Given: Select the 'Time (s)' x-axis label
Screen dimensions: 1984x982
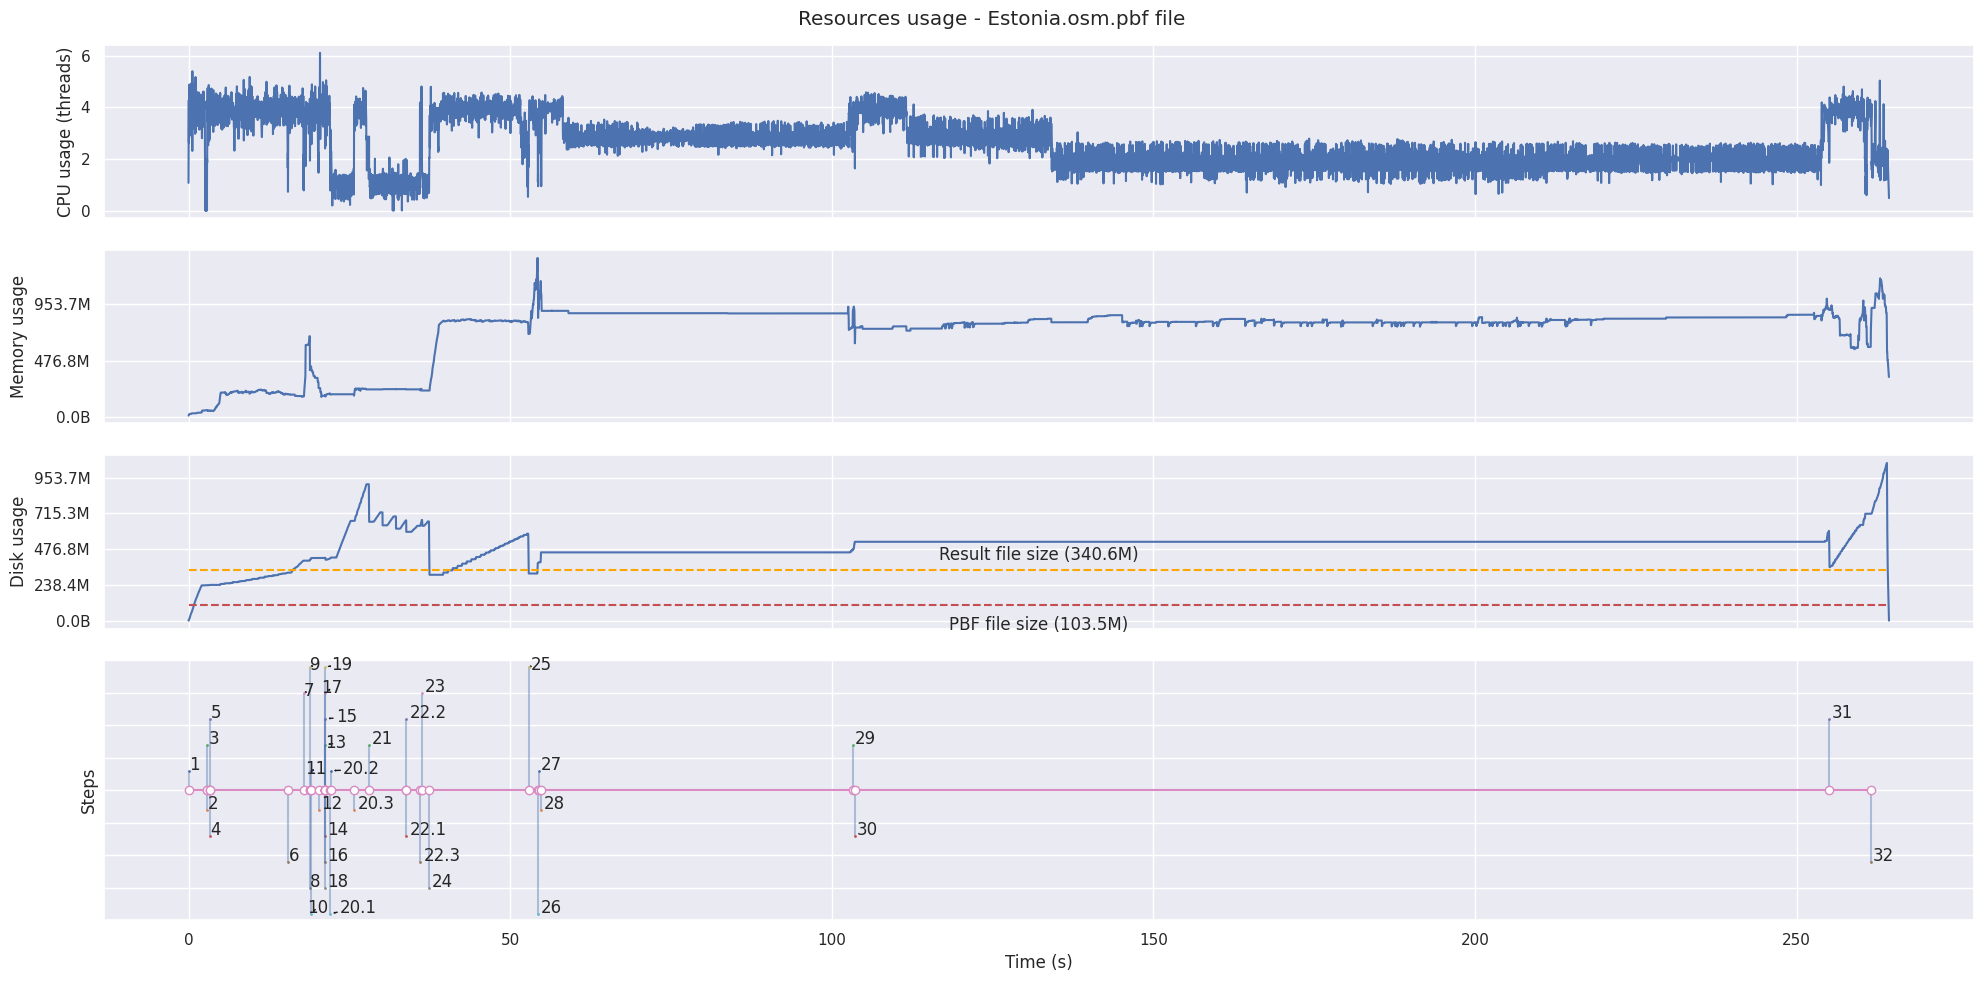Looking at the screenshot, I should [x=1038, y=962].
